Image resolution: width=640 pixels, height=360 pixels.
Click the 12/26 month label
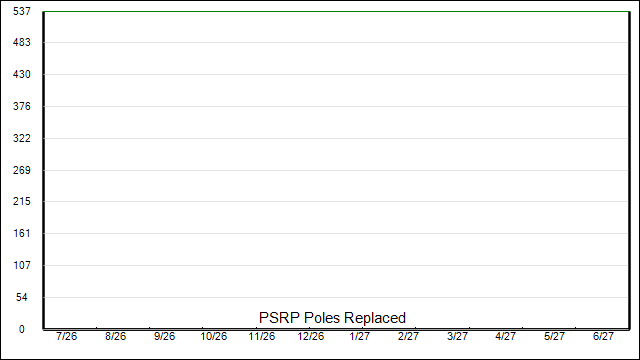[311, 336]
